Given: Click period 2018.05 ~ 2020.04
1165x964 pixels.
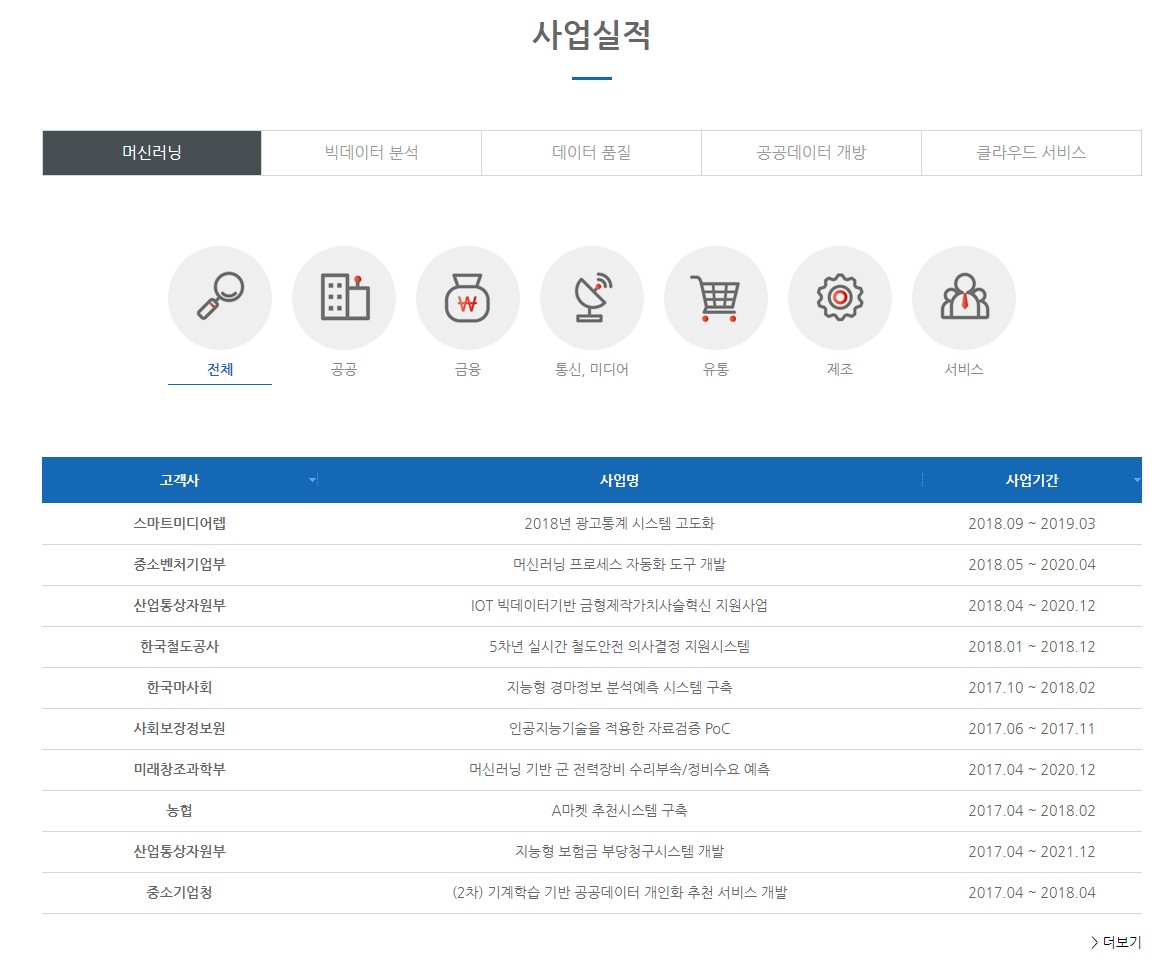Looking at the screenshot, I should (x=1032, y=564).
